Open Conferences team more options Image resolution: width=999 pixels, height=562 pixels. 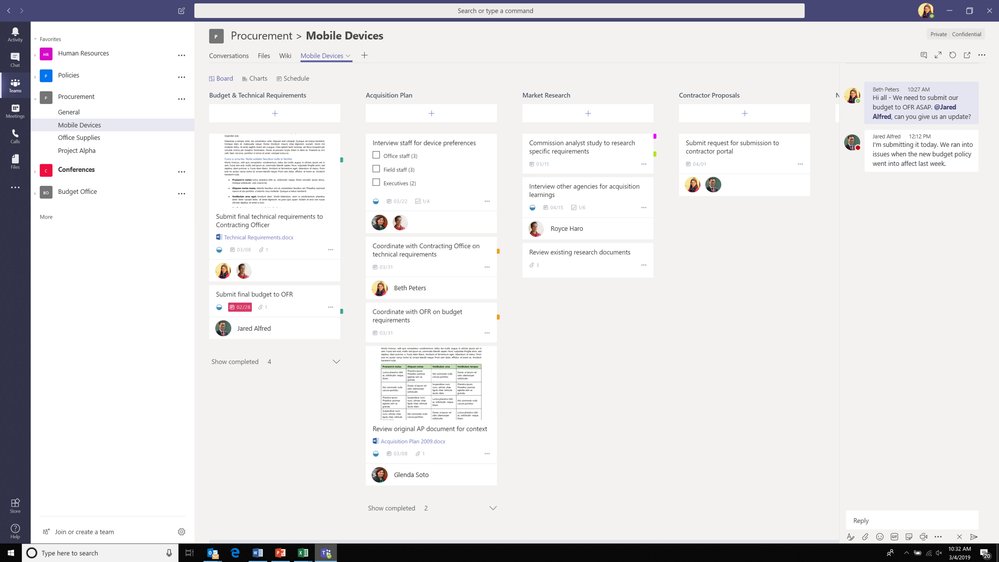click(182, 171)
